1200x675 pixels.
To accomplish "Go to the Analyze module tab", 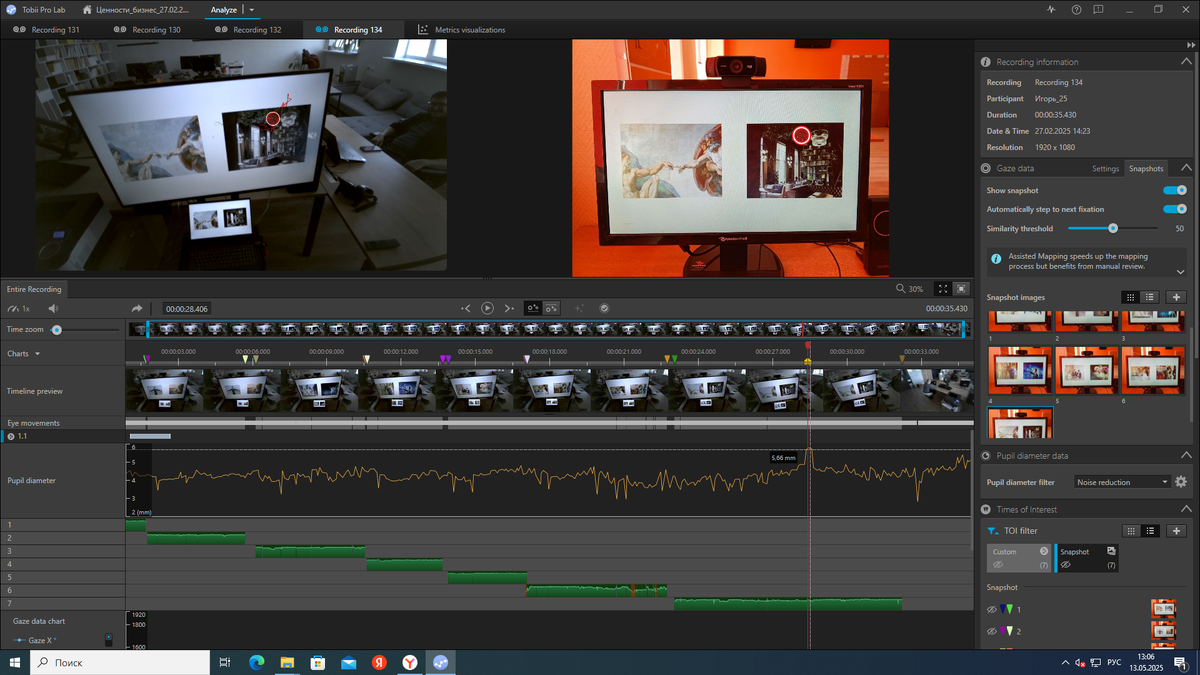I will tap(224, 9).
